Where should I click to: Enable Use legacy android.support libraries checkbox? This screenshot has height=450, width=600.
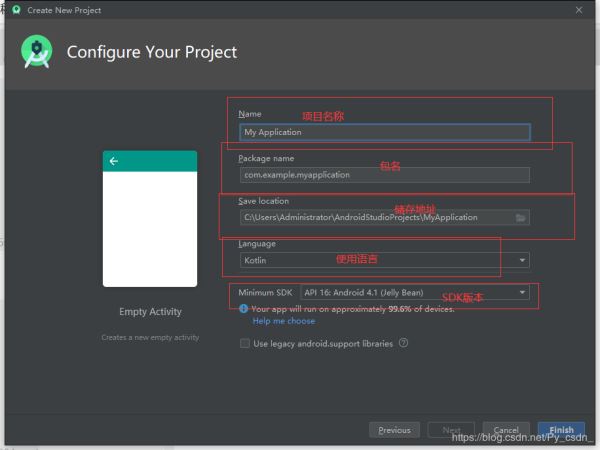245,343
